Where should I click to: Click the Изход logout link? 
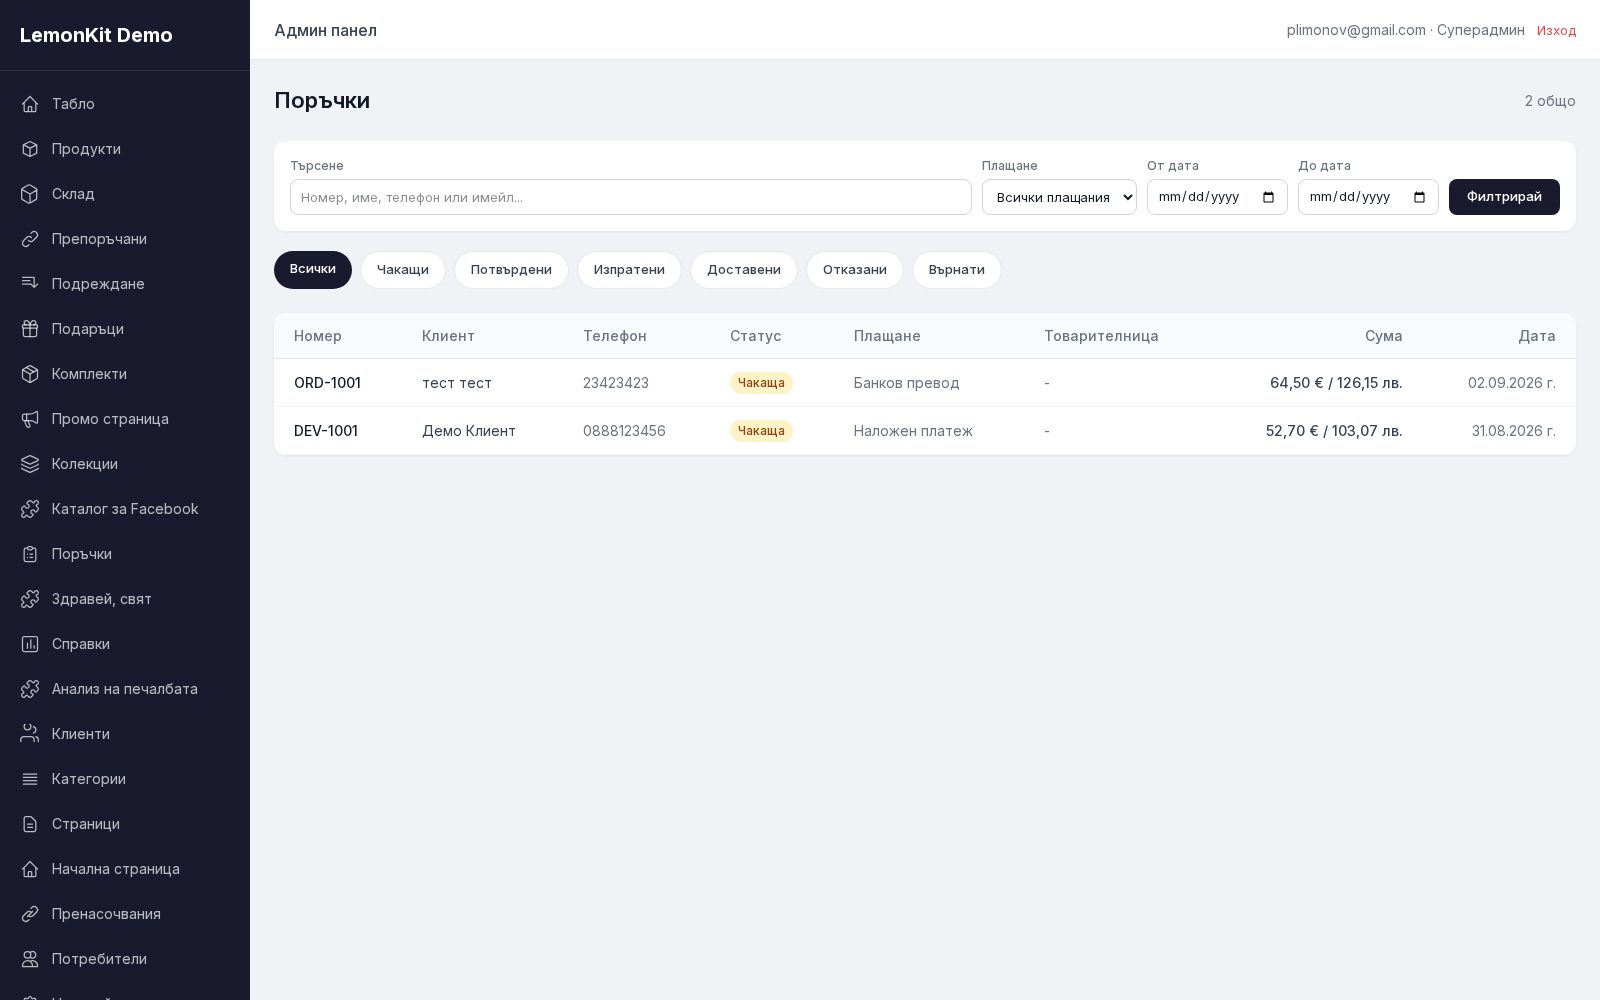(x=1556, y=31)
